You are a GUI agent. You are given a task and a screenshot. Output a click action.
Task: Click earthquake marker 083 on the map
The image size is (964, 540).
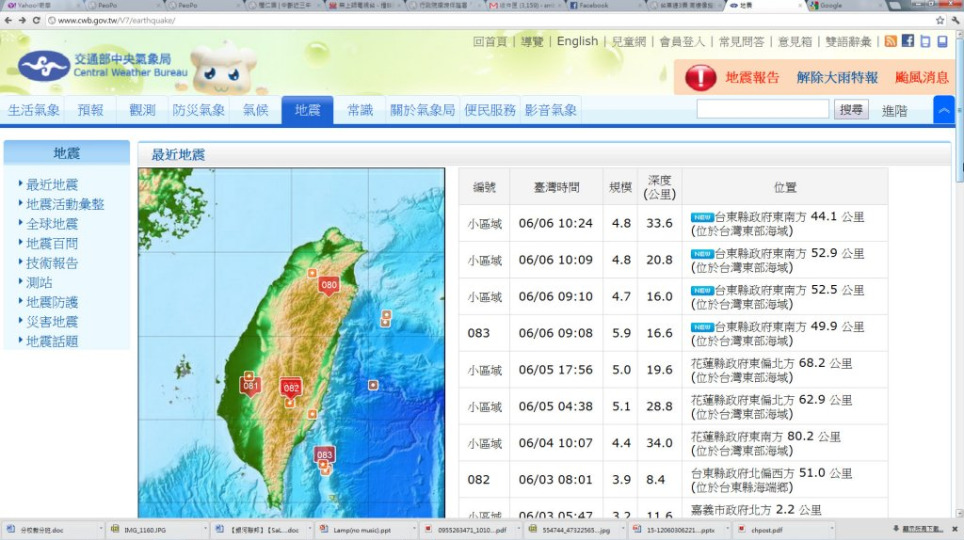click(x=324, y=455)
